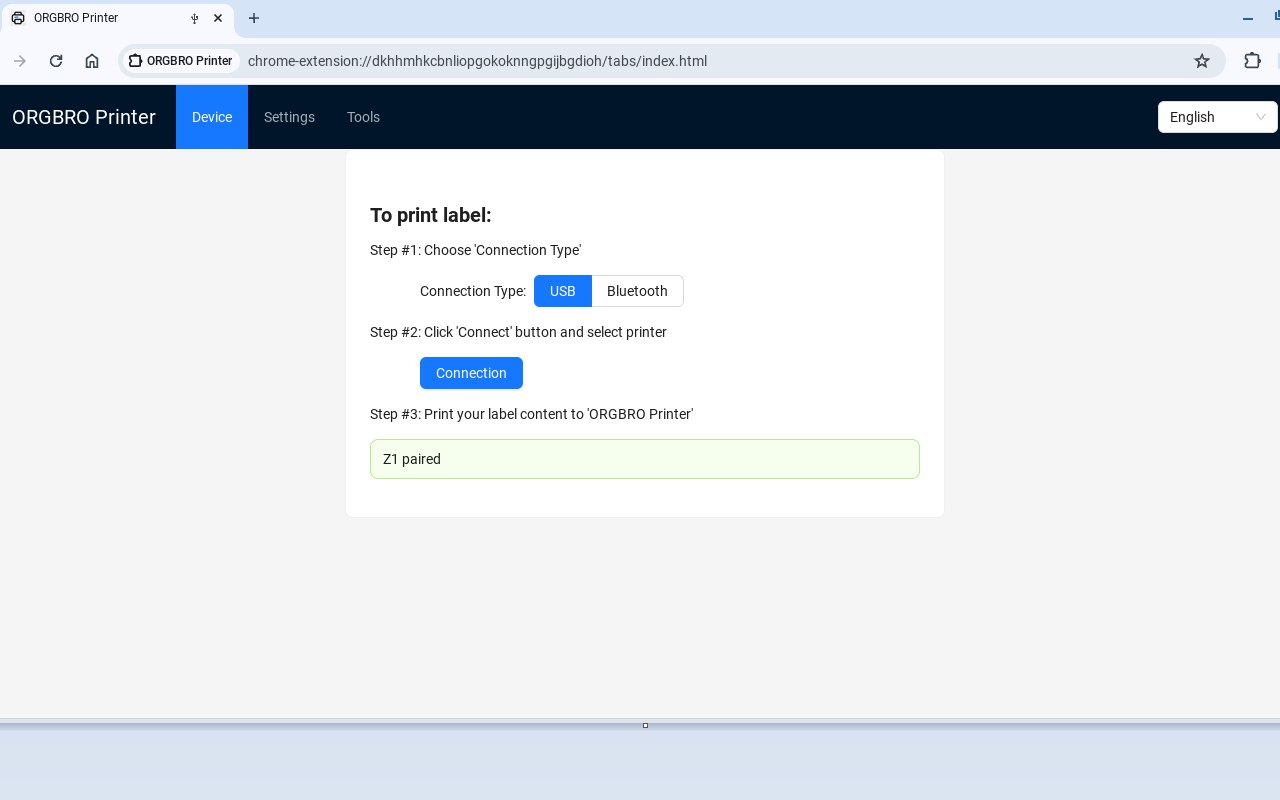Click the printer favicon on the browser tab

coord(18,18)
